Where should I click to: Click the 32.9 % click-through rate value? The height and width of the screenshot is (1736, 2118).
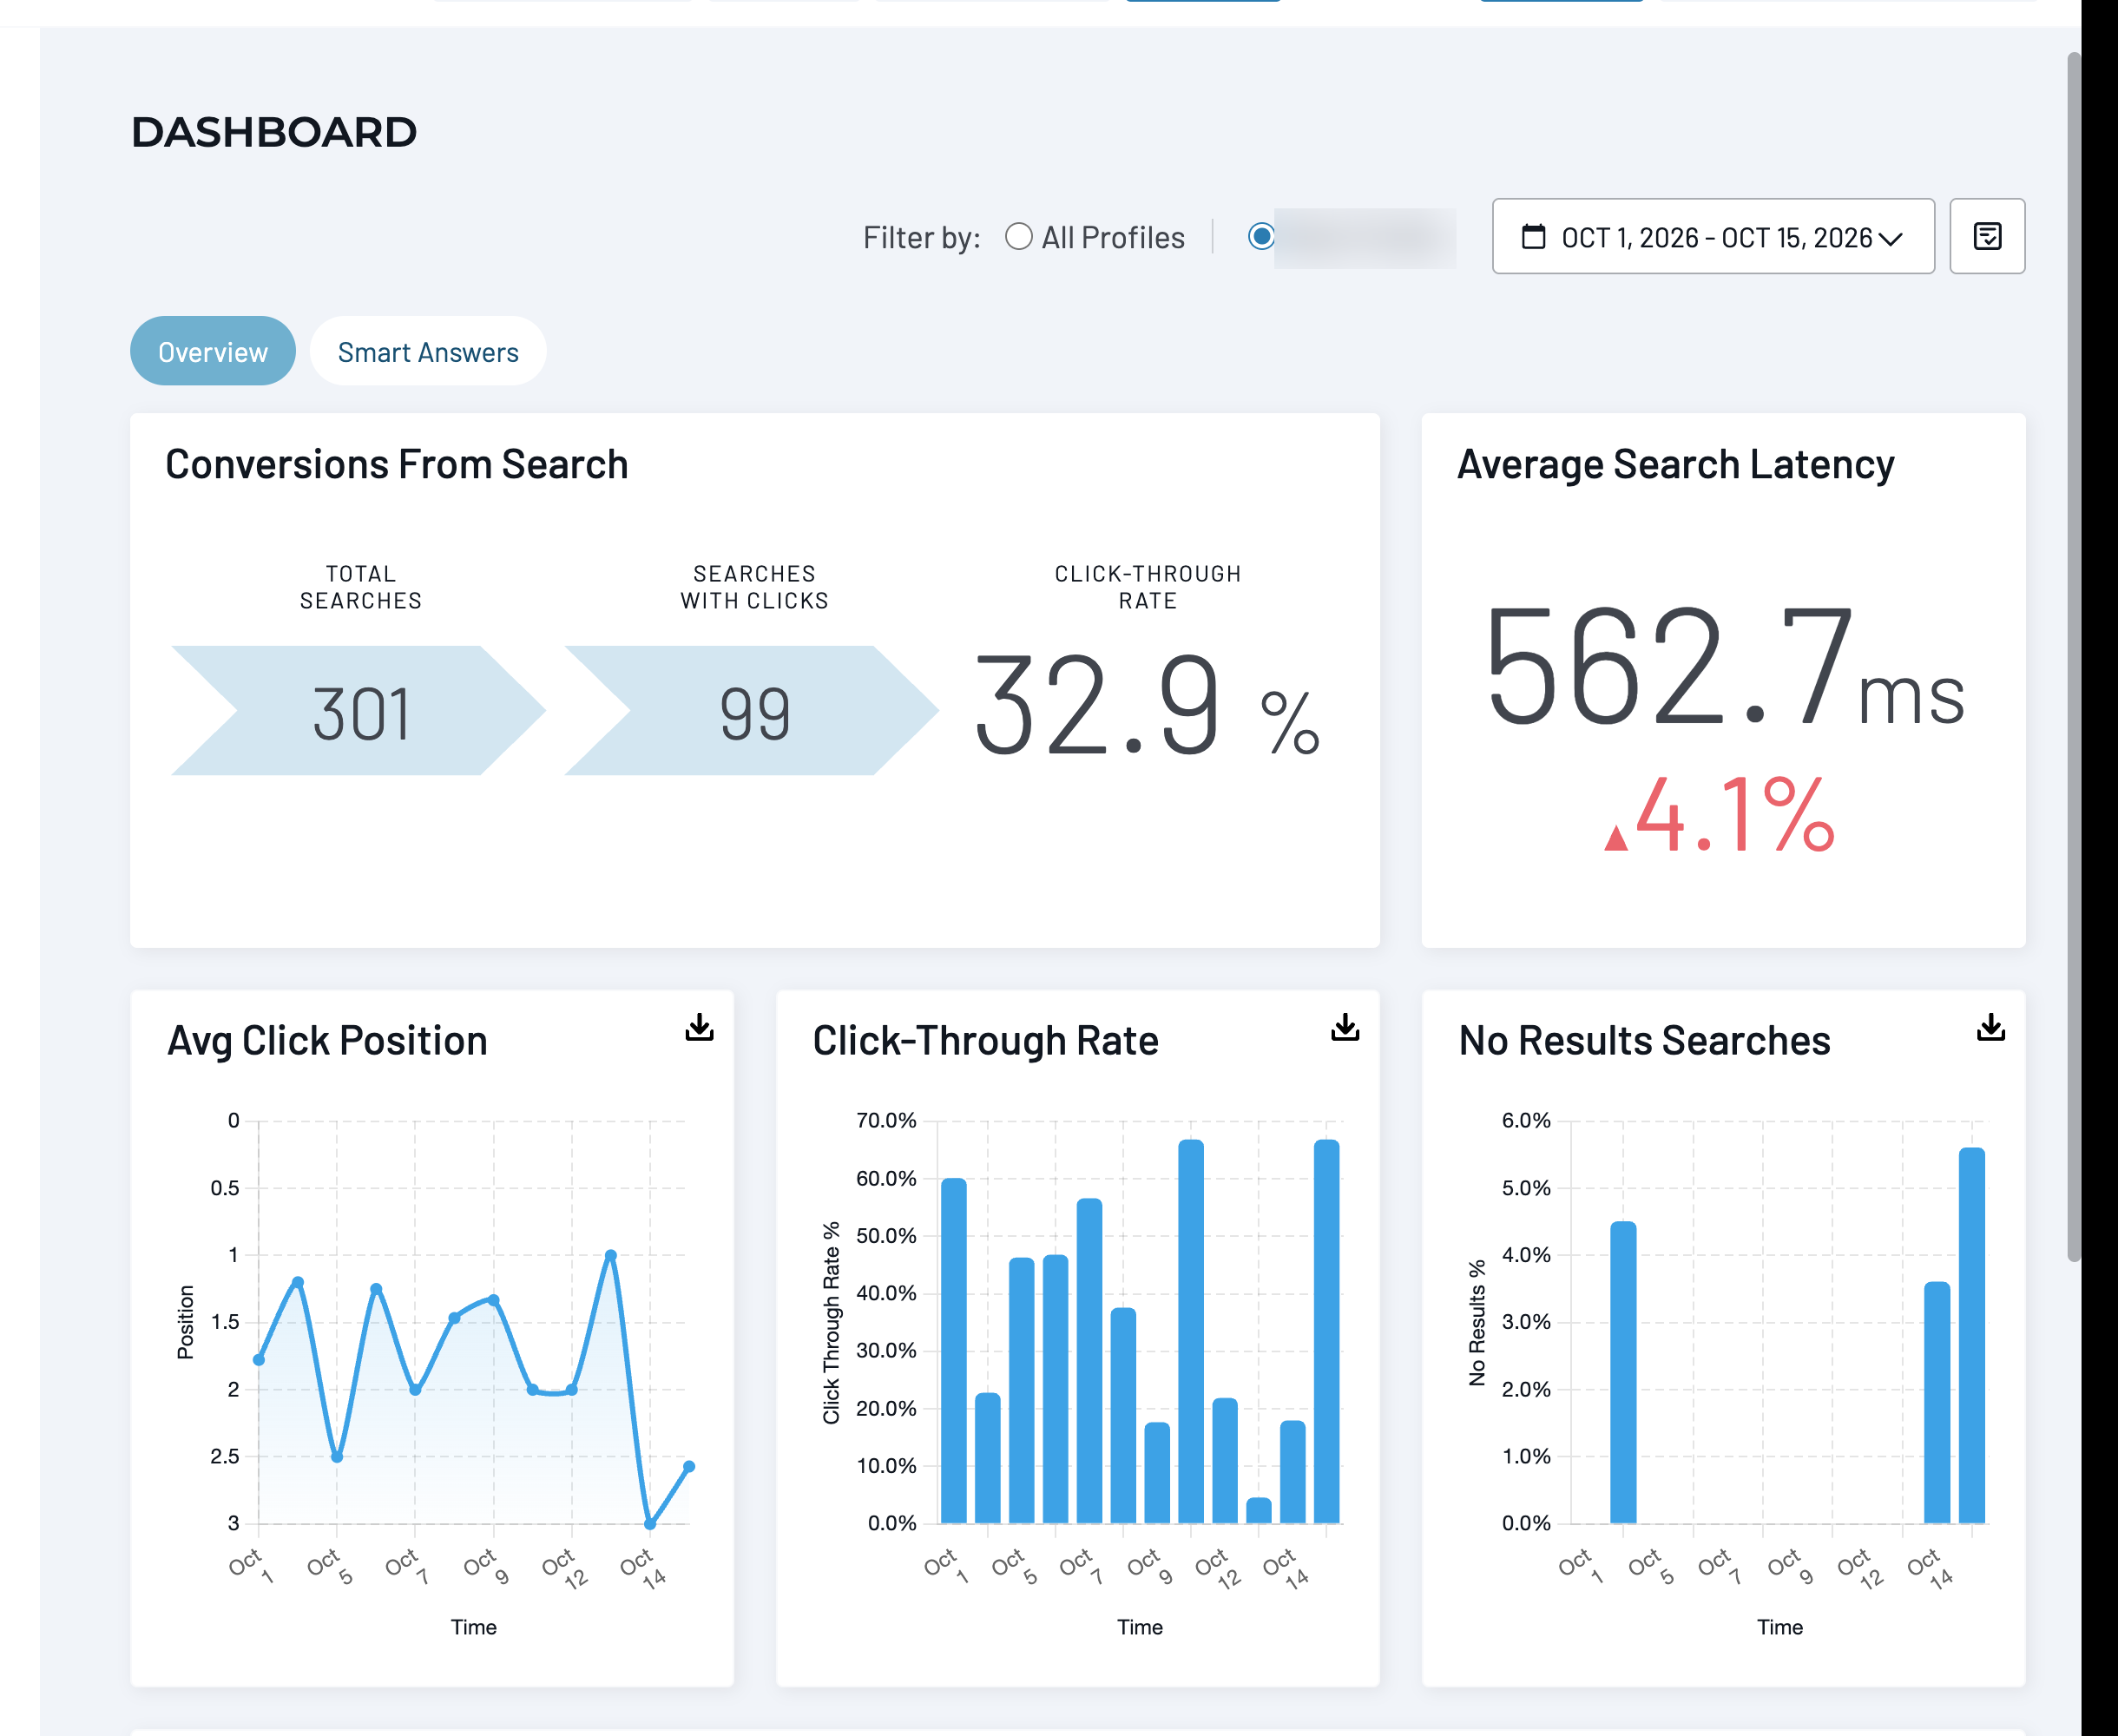(1147, 706)
